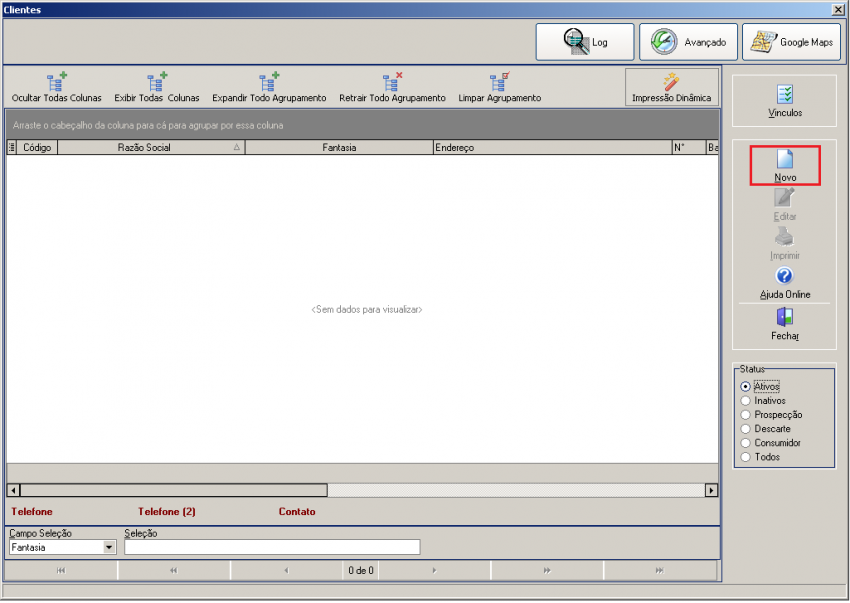
Task: Sort by the Razão Social column header
Action: (x=144, y=148)
